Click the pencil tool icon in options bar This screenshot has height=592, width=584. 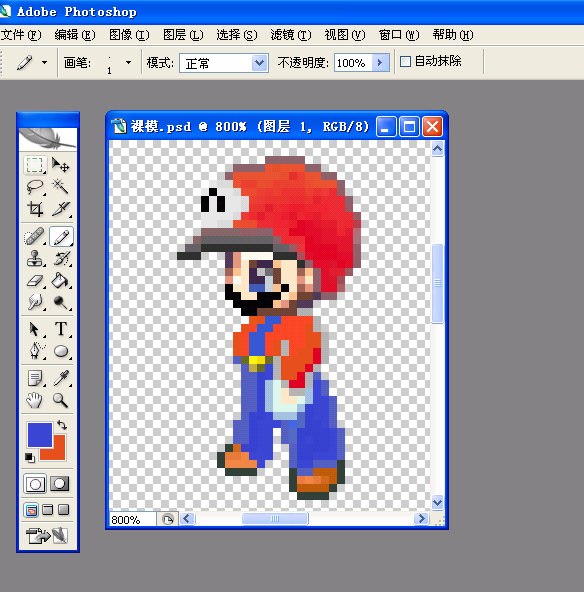[25, 63]
